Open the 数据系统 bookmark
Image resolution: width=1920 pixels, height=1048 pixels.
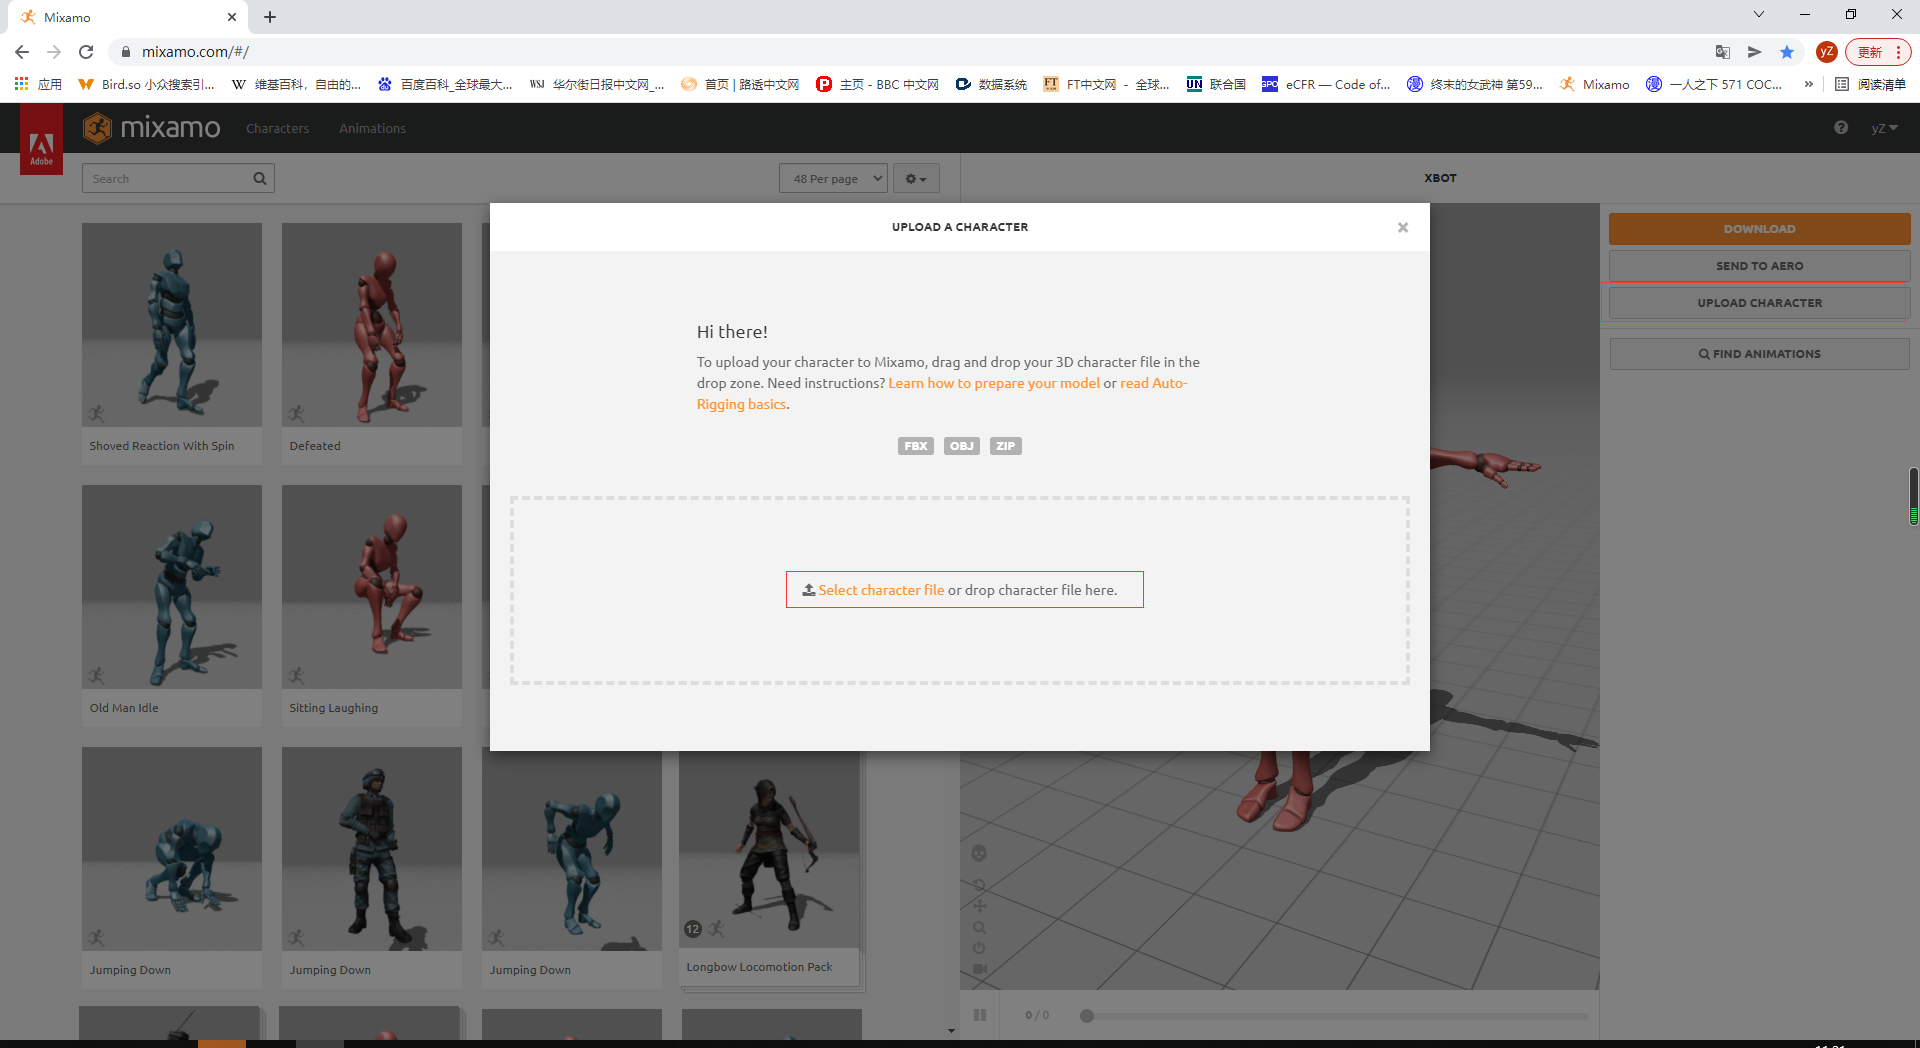coord(991,85)
